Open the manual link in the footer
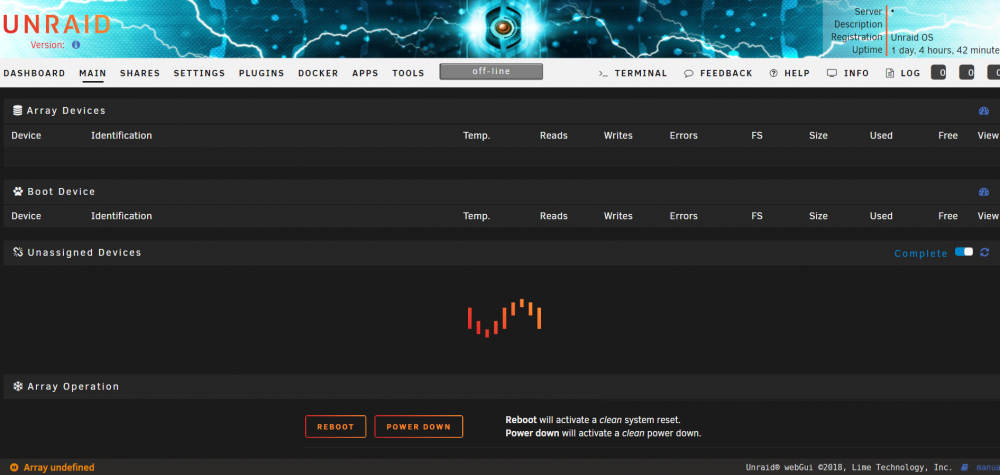1000x475 pixels. coord(988,467)
